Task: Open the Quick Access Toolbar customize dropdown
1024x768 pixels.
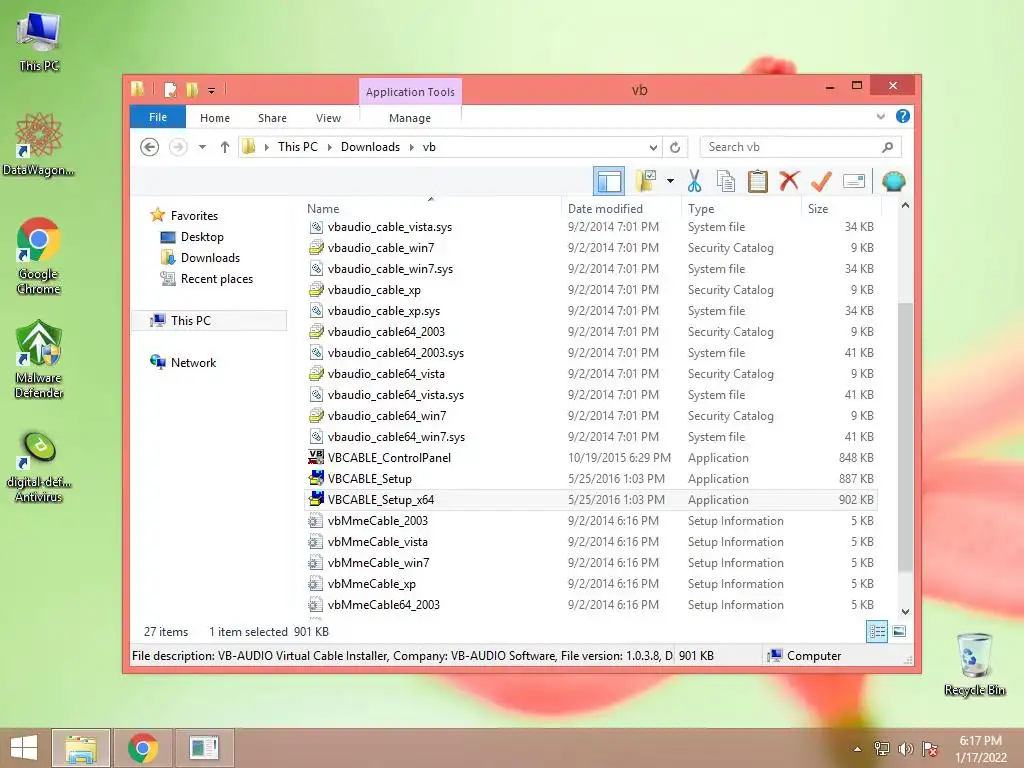Action: (212, 90)
